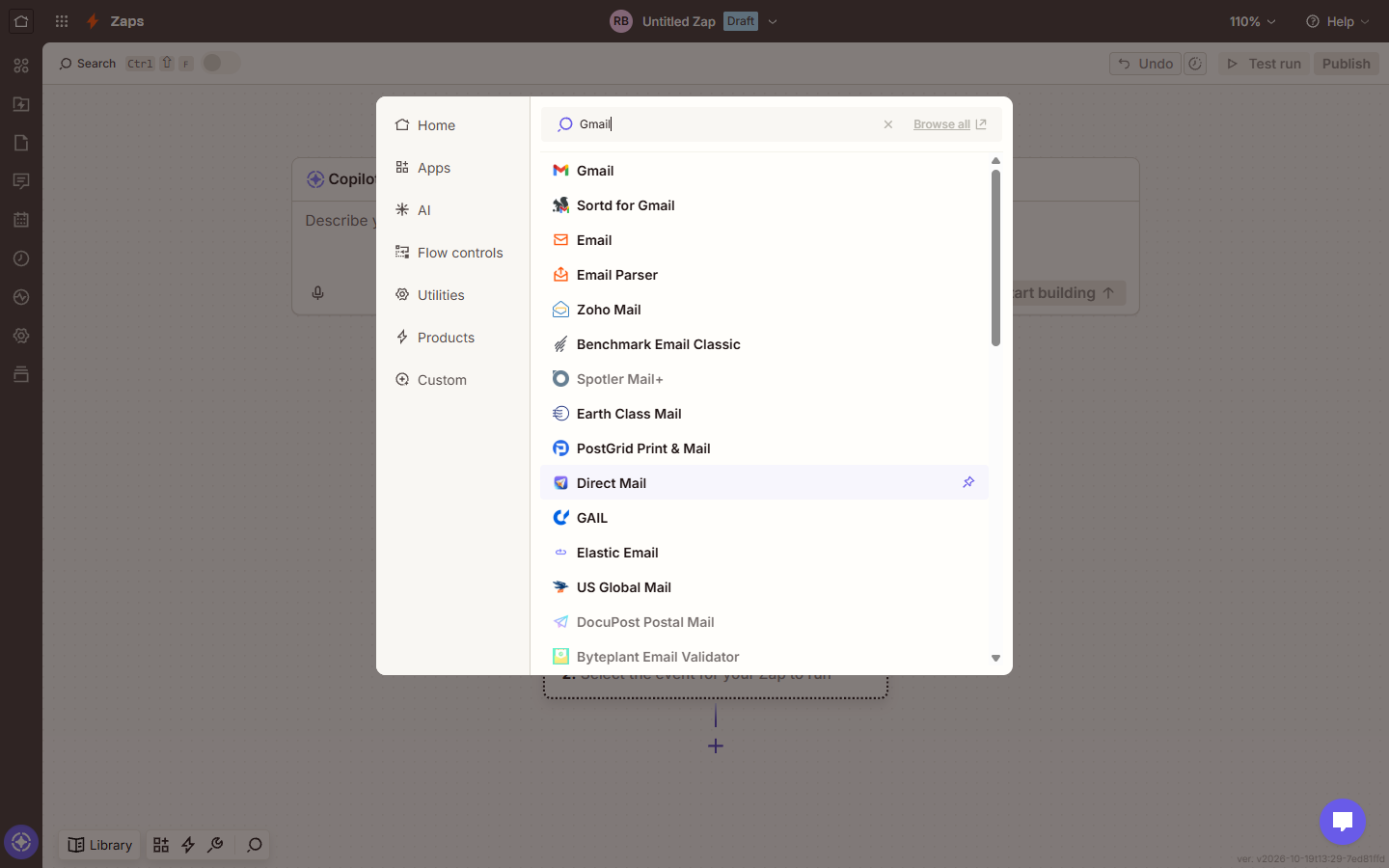1389x868 pixels.
Task: Pick Email Parser from the list
Action: click(x=764, y=274)
